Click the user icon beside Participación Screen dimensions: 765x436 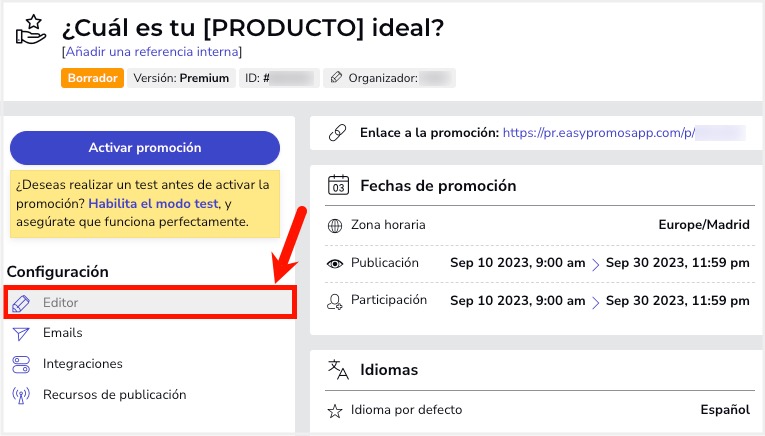(335, 302)
